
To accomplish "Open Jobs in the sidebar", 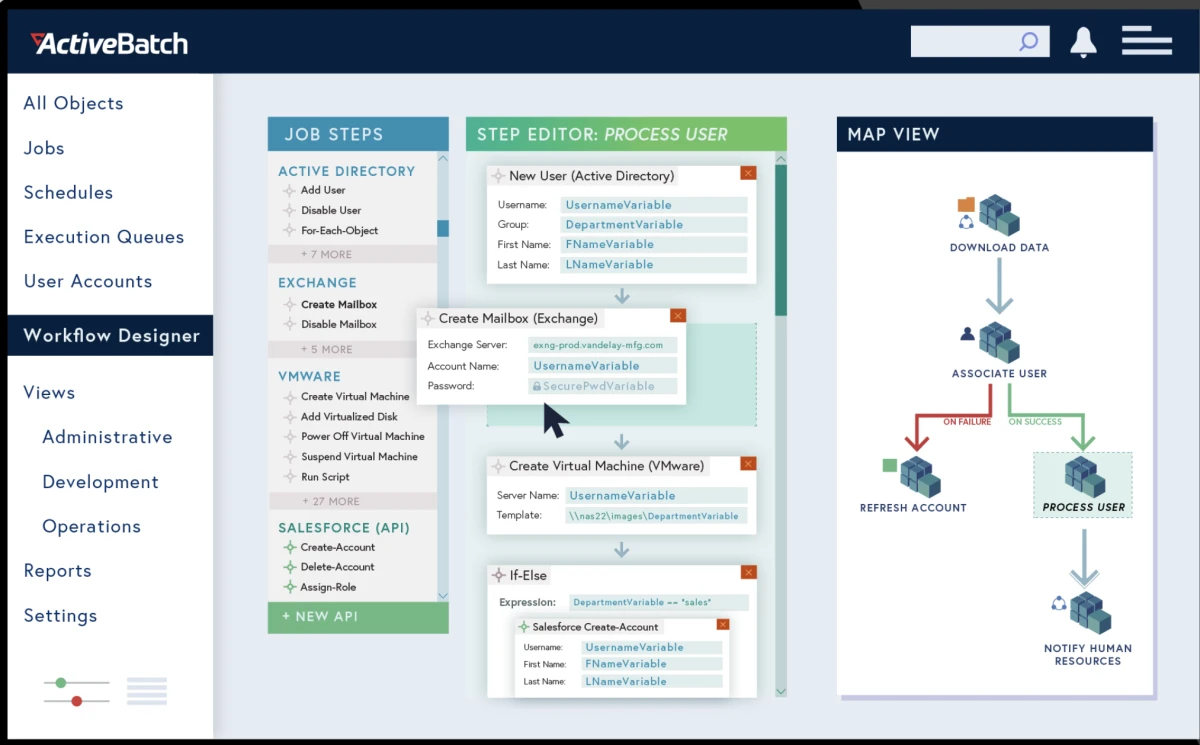I will coord(44,148).
